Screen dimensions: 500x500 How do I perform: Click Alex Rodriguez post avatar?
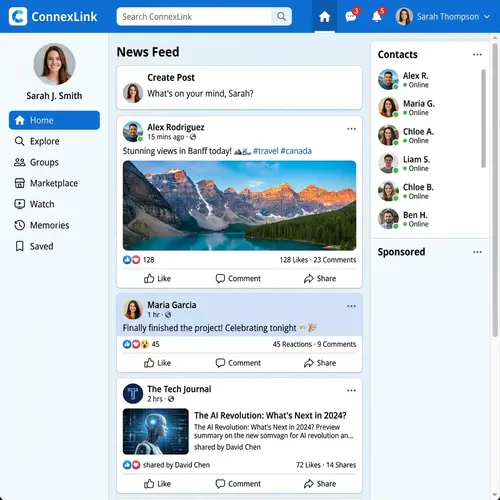(x=133, y=132)
